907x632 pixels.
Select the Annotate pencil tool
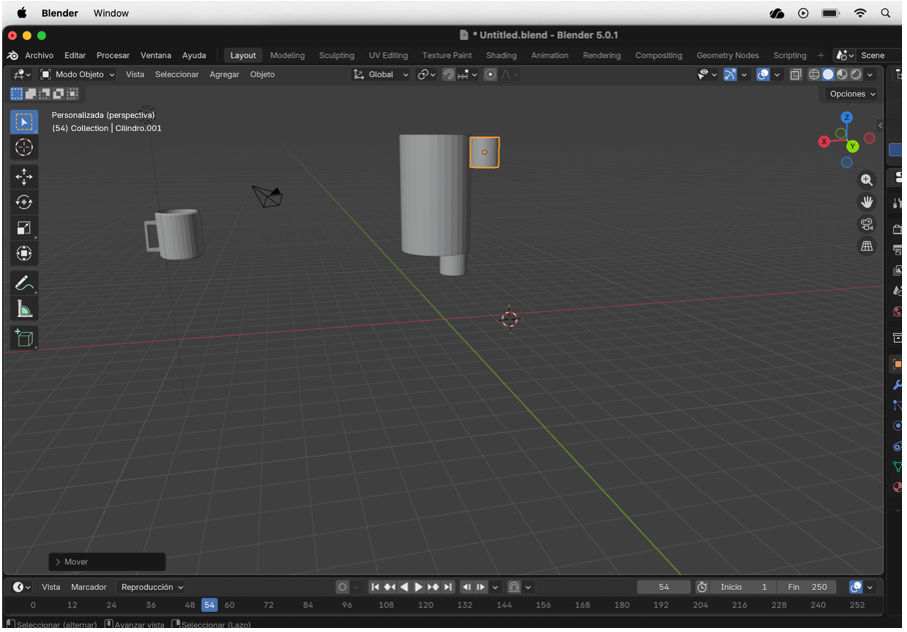[24, 284]
